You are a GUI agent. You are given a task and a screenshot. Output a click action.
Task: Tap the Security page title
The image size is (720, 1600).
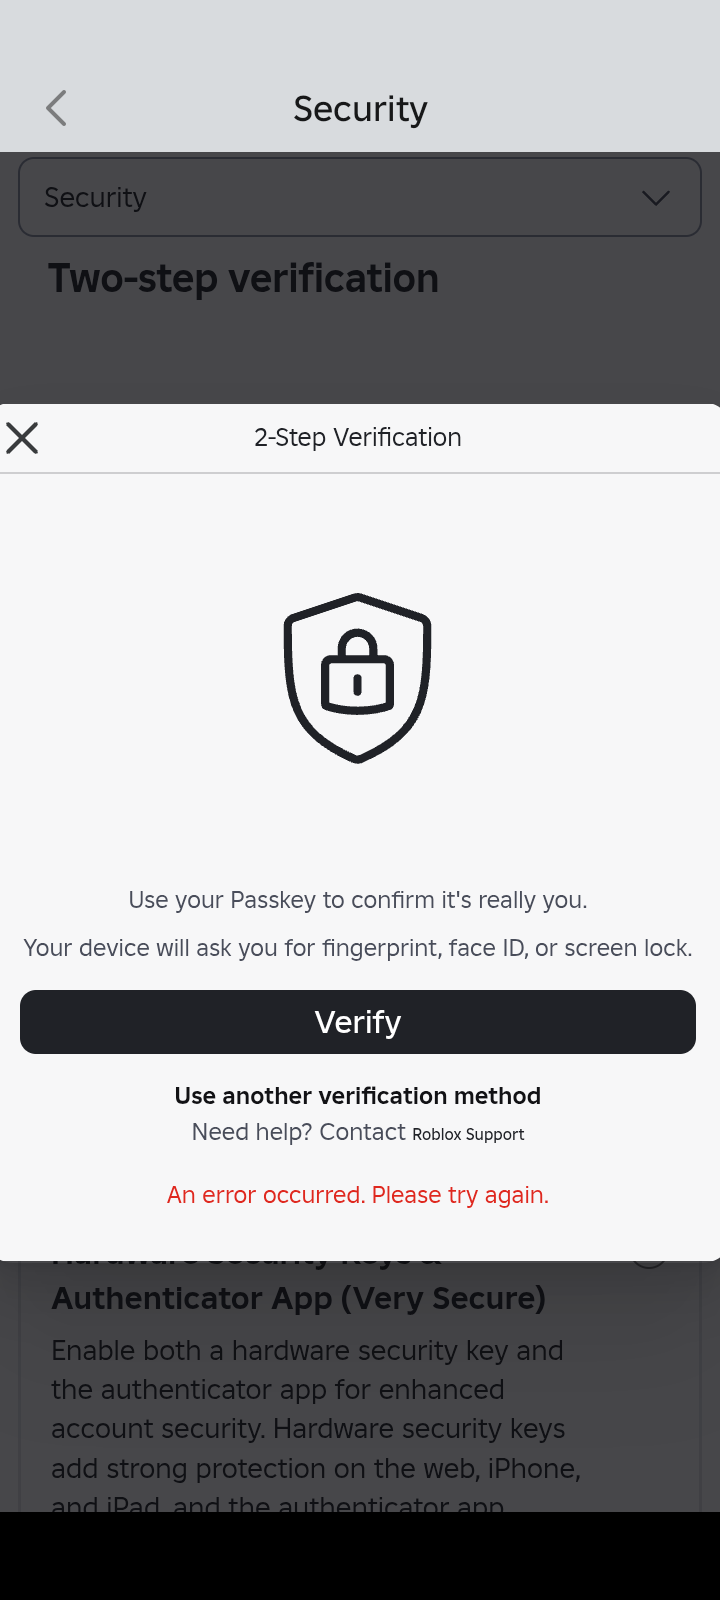(360, 108)
